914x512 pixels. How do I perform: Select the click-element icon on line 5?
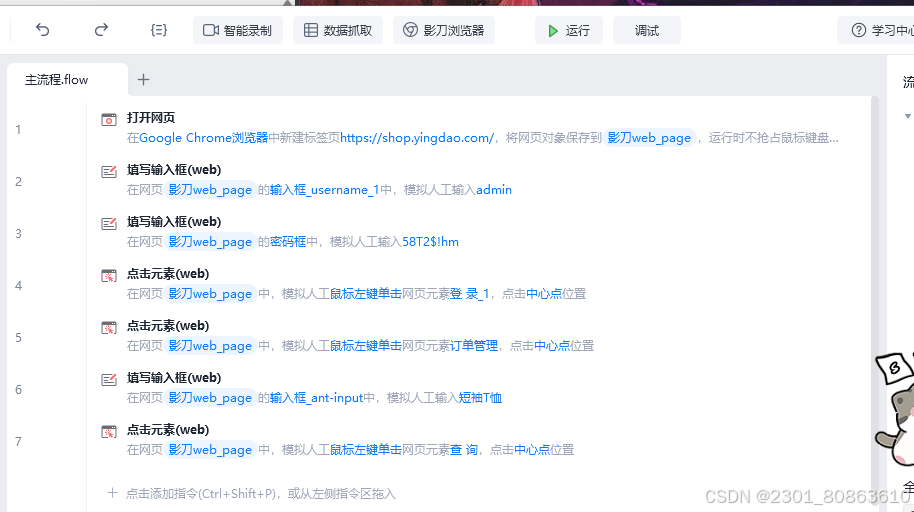pos(109,328)
